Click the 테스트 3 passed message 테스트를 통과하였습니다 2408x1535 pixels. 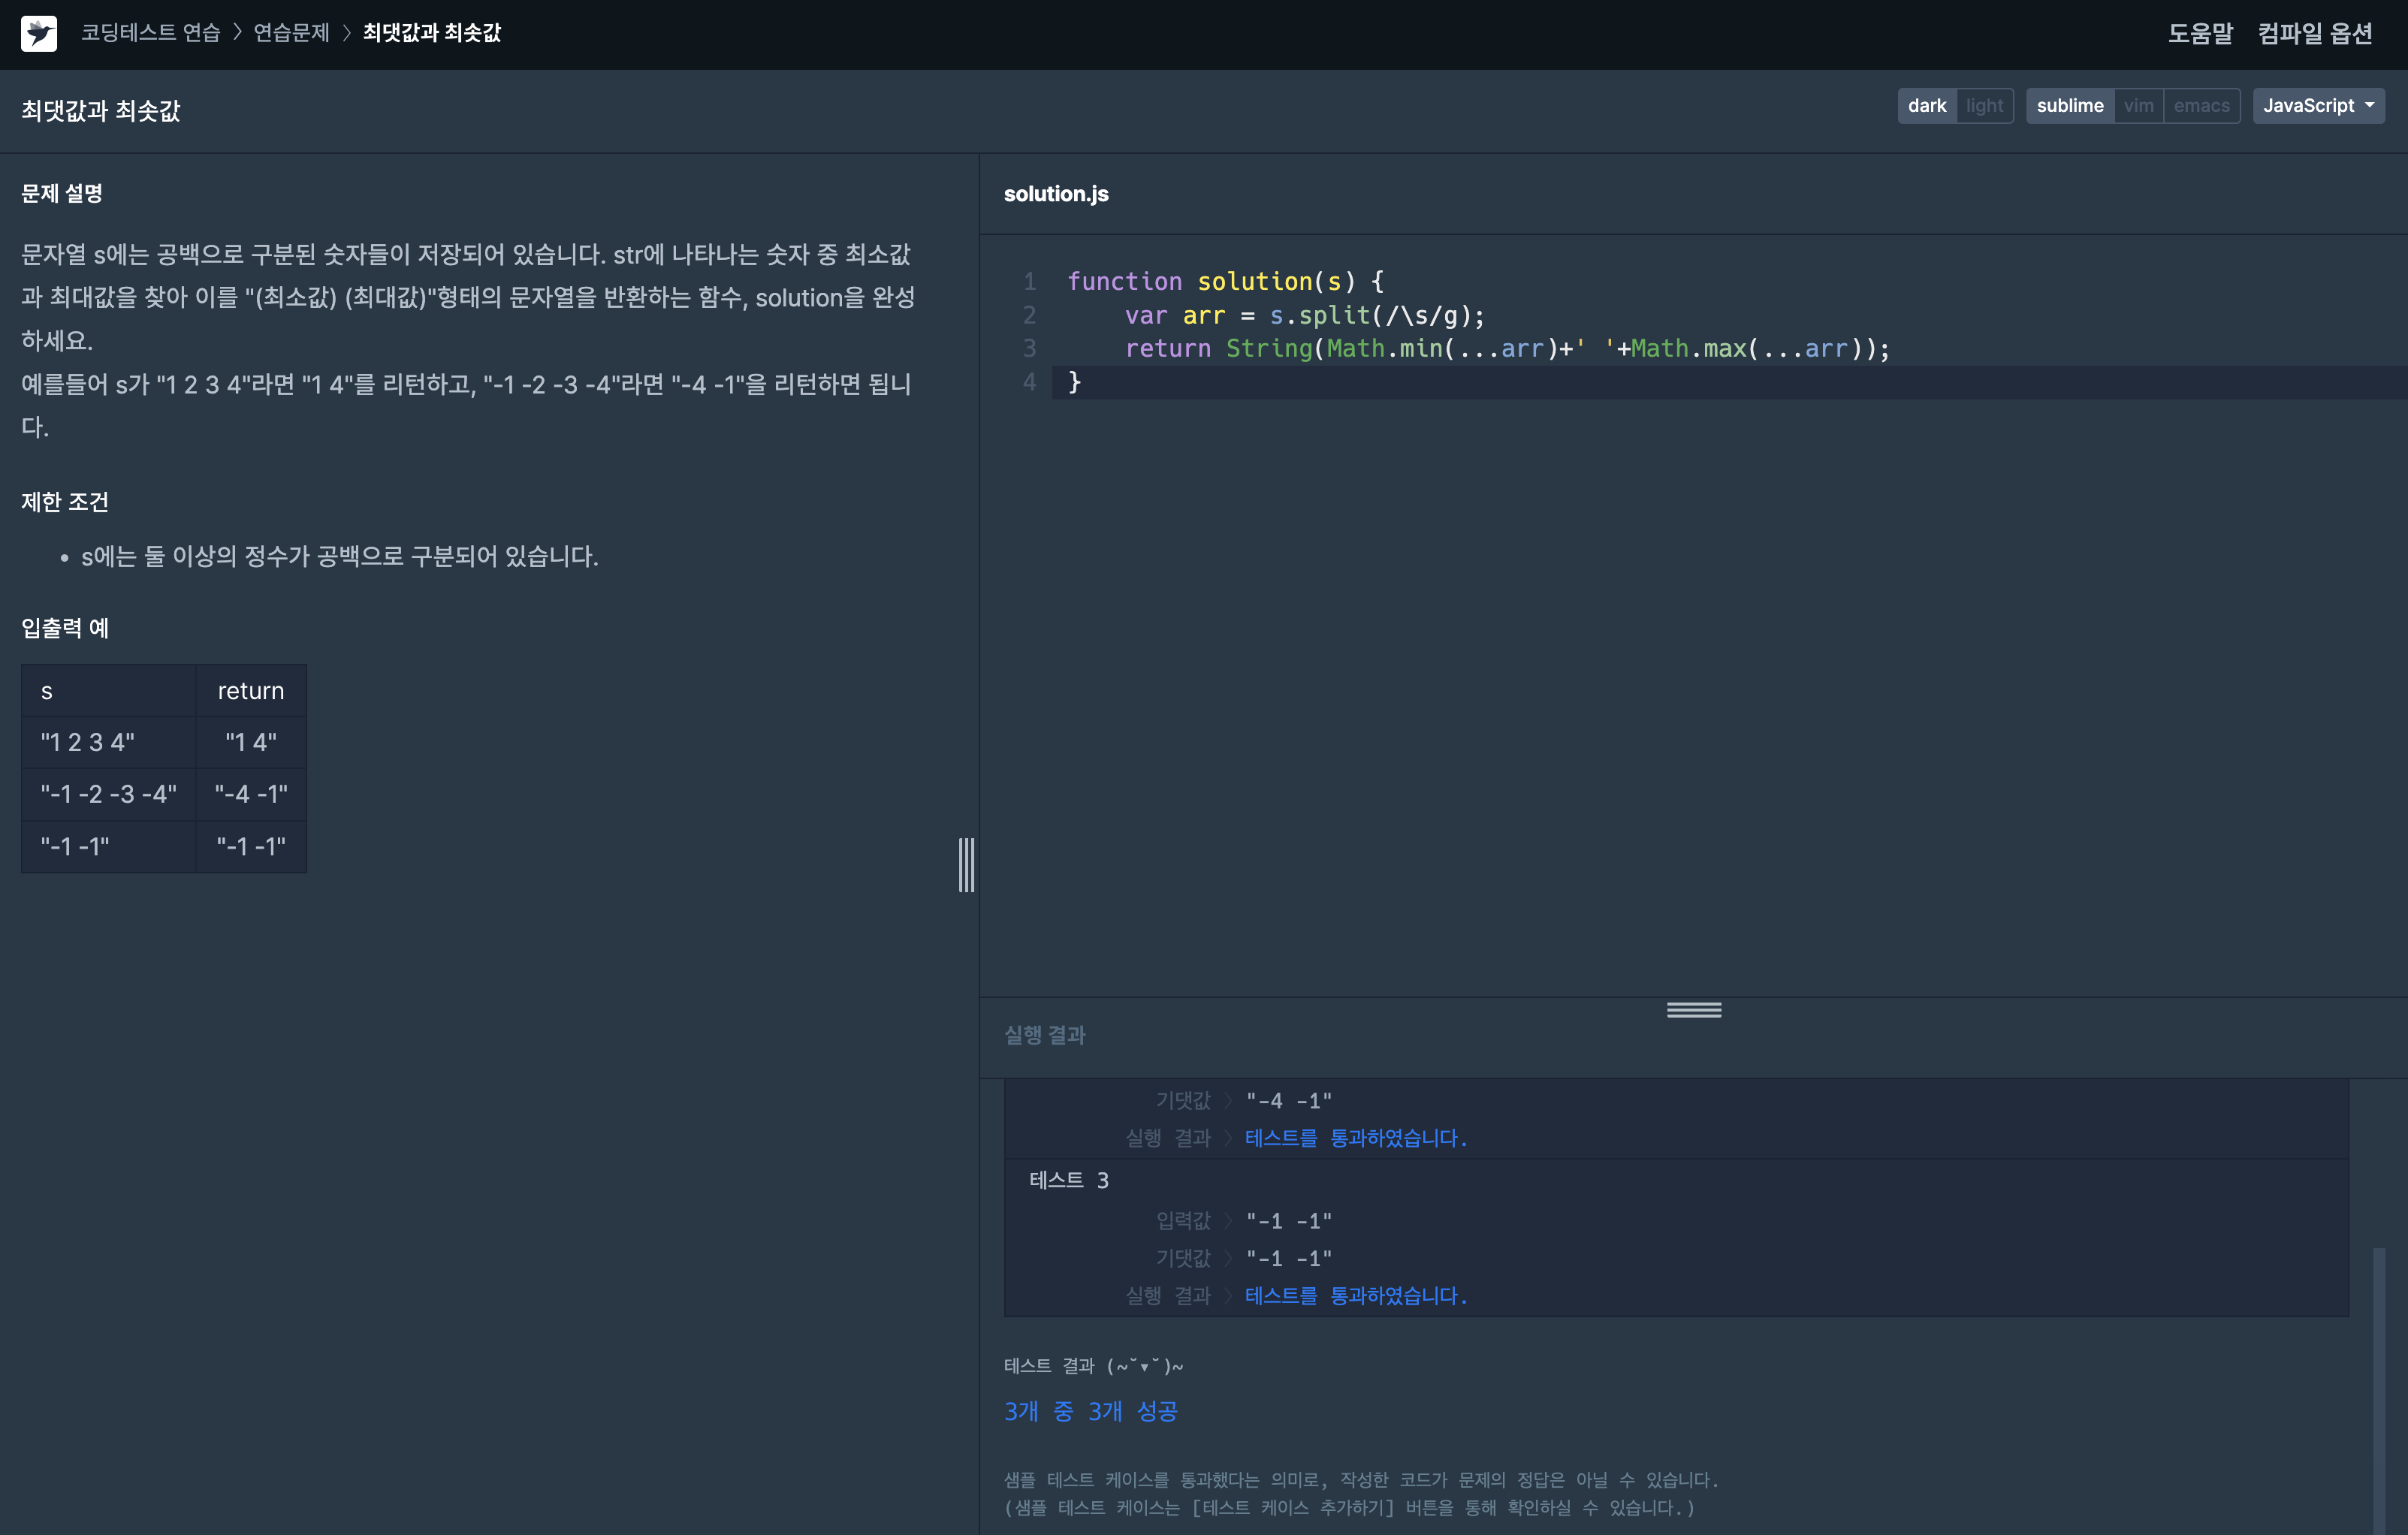coord(1357,1296)
